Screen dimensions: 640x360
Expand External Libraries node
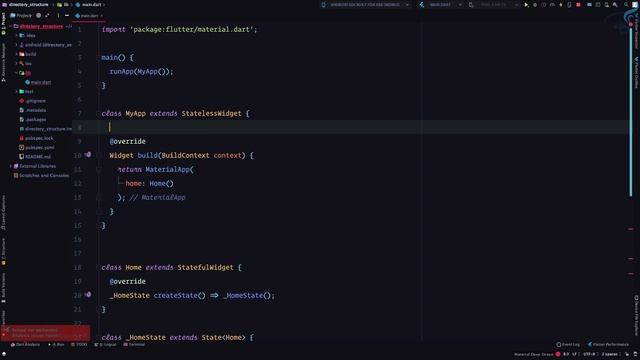11,166
